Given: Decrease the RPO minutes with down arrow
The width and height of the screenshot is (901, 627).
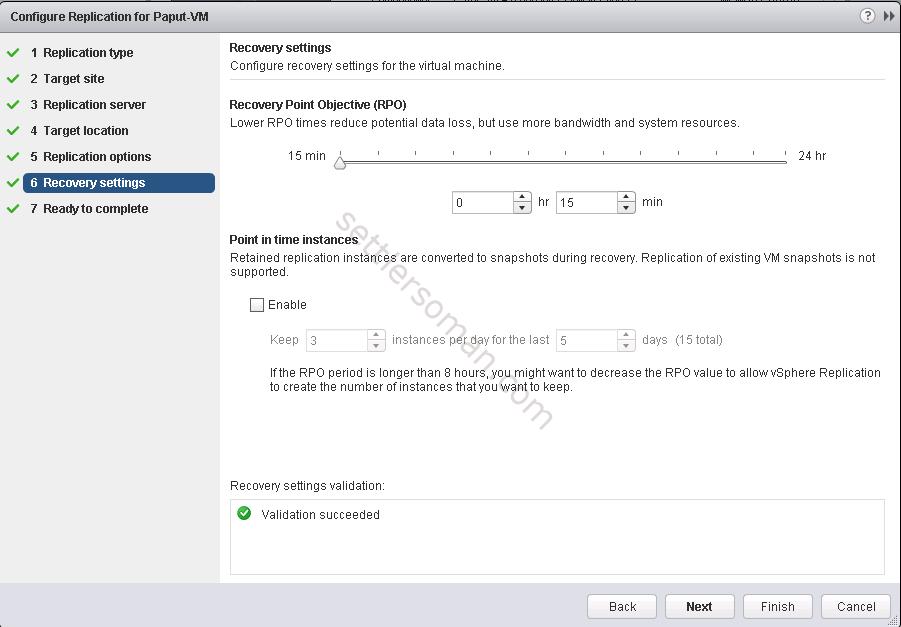Looking at the screenshot, I should (x=626, y=208).
